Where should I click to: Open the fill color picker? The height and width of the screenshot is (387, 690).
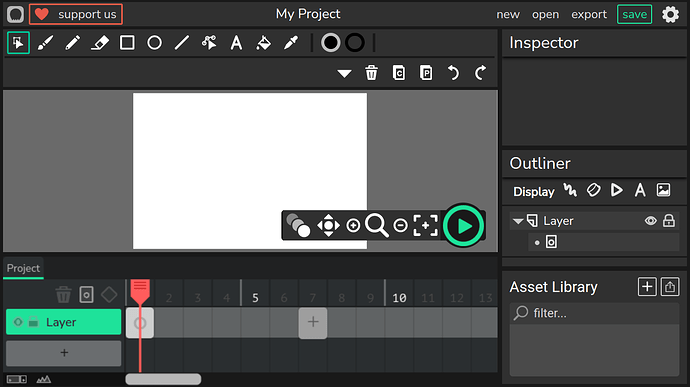tap(330, 43)
